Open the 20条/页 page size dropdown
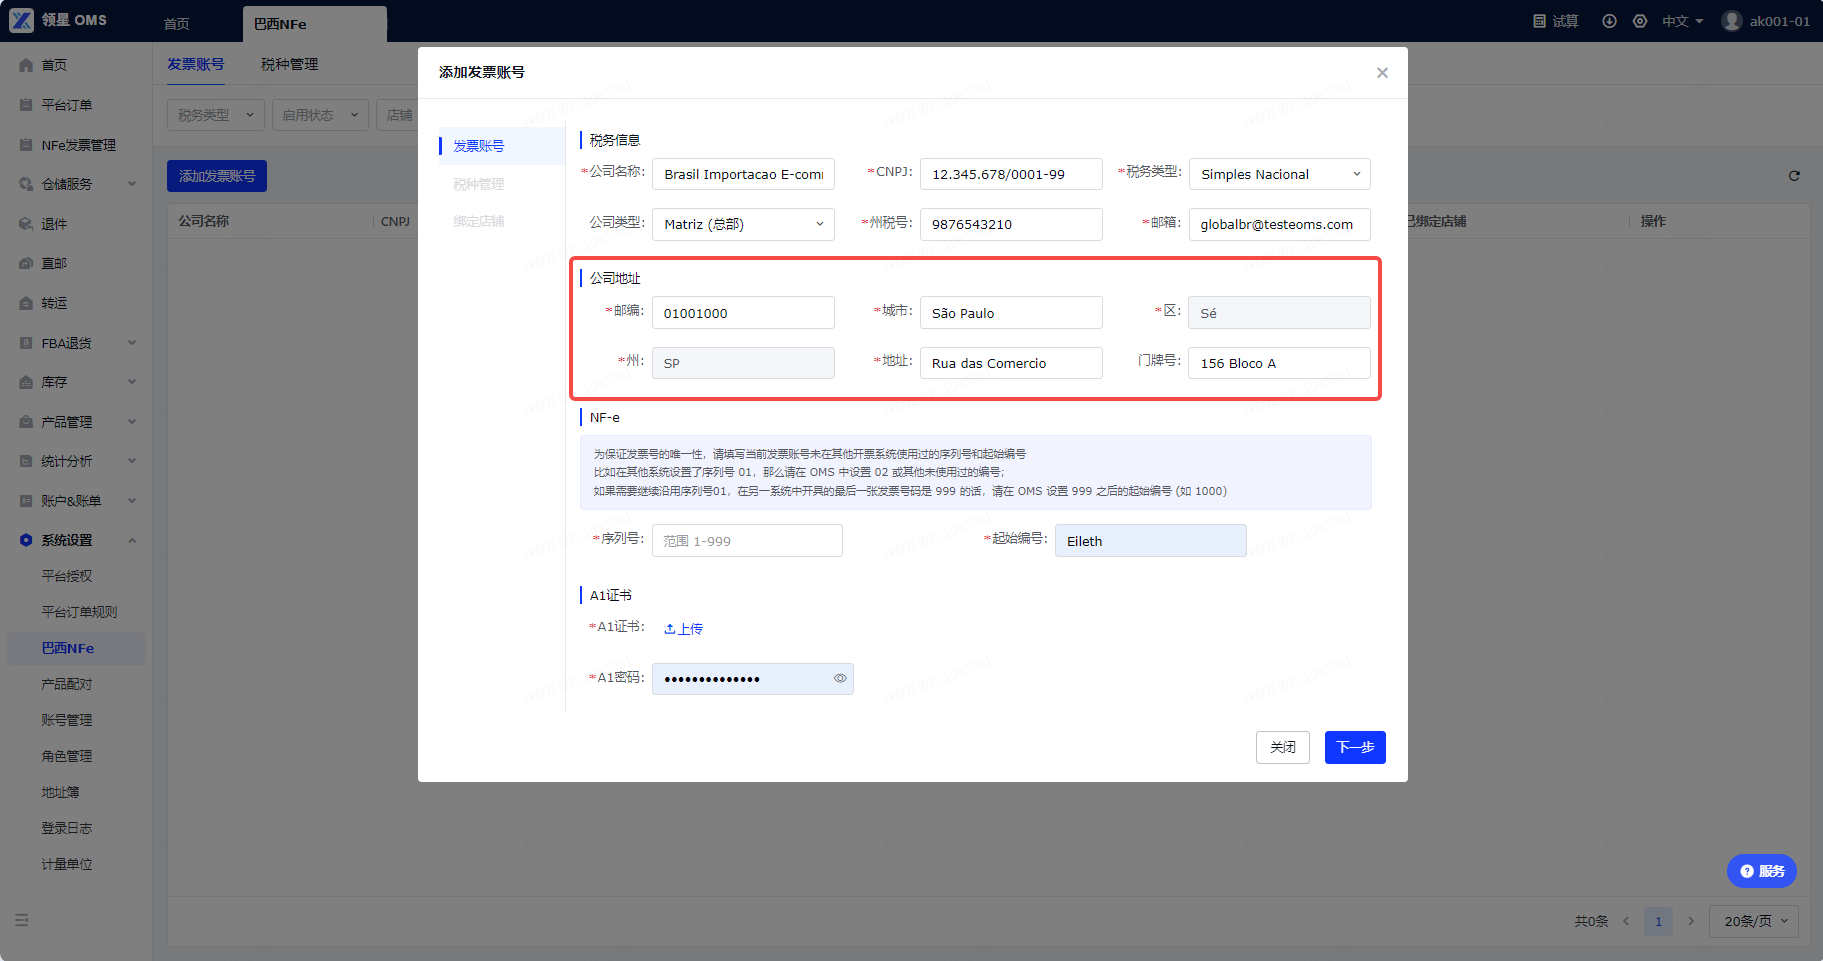The image size is (1823, 961). pyautogui.click(x=1755, y=921)
